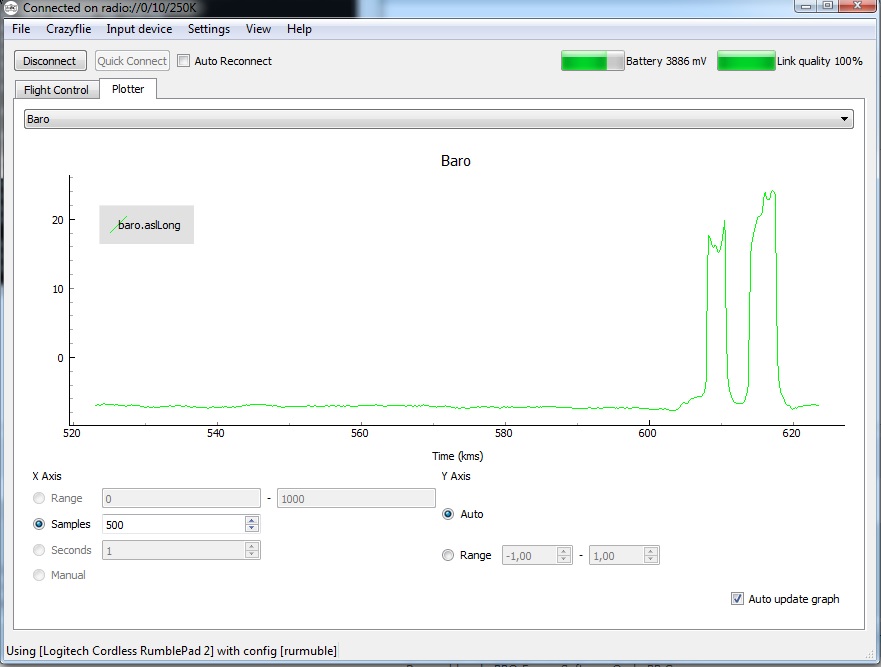Screen dimensions: 881x667
Task: Click the Samples input field
Action: [172, 524]
